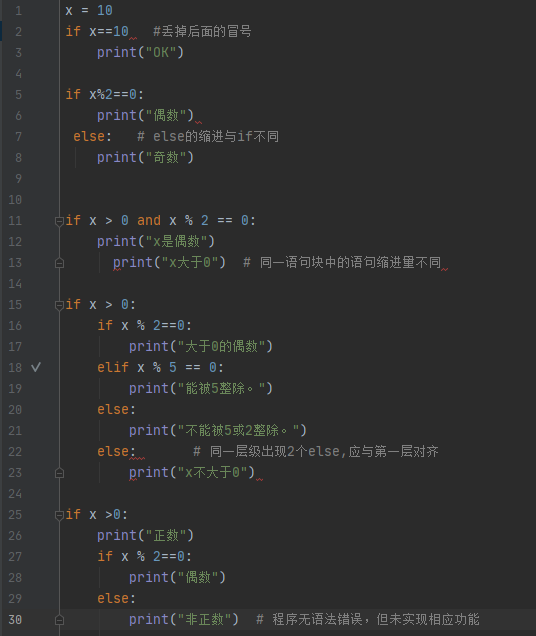Click the 'else:' keyword on line 7
The height and width of the screenshot is (636, 536).
coord(92,136)
